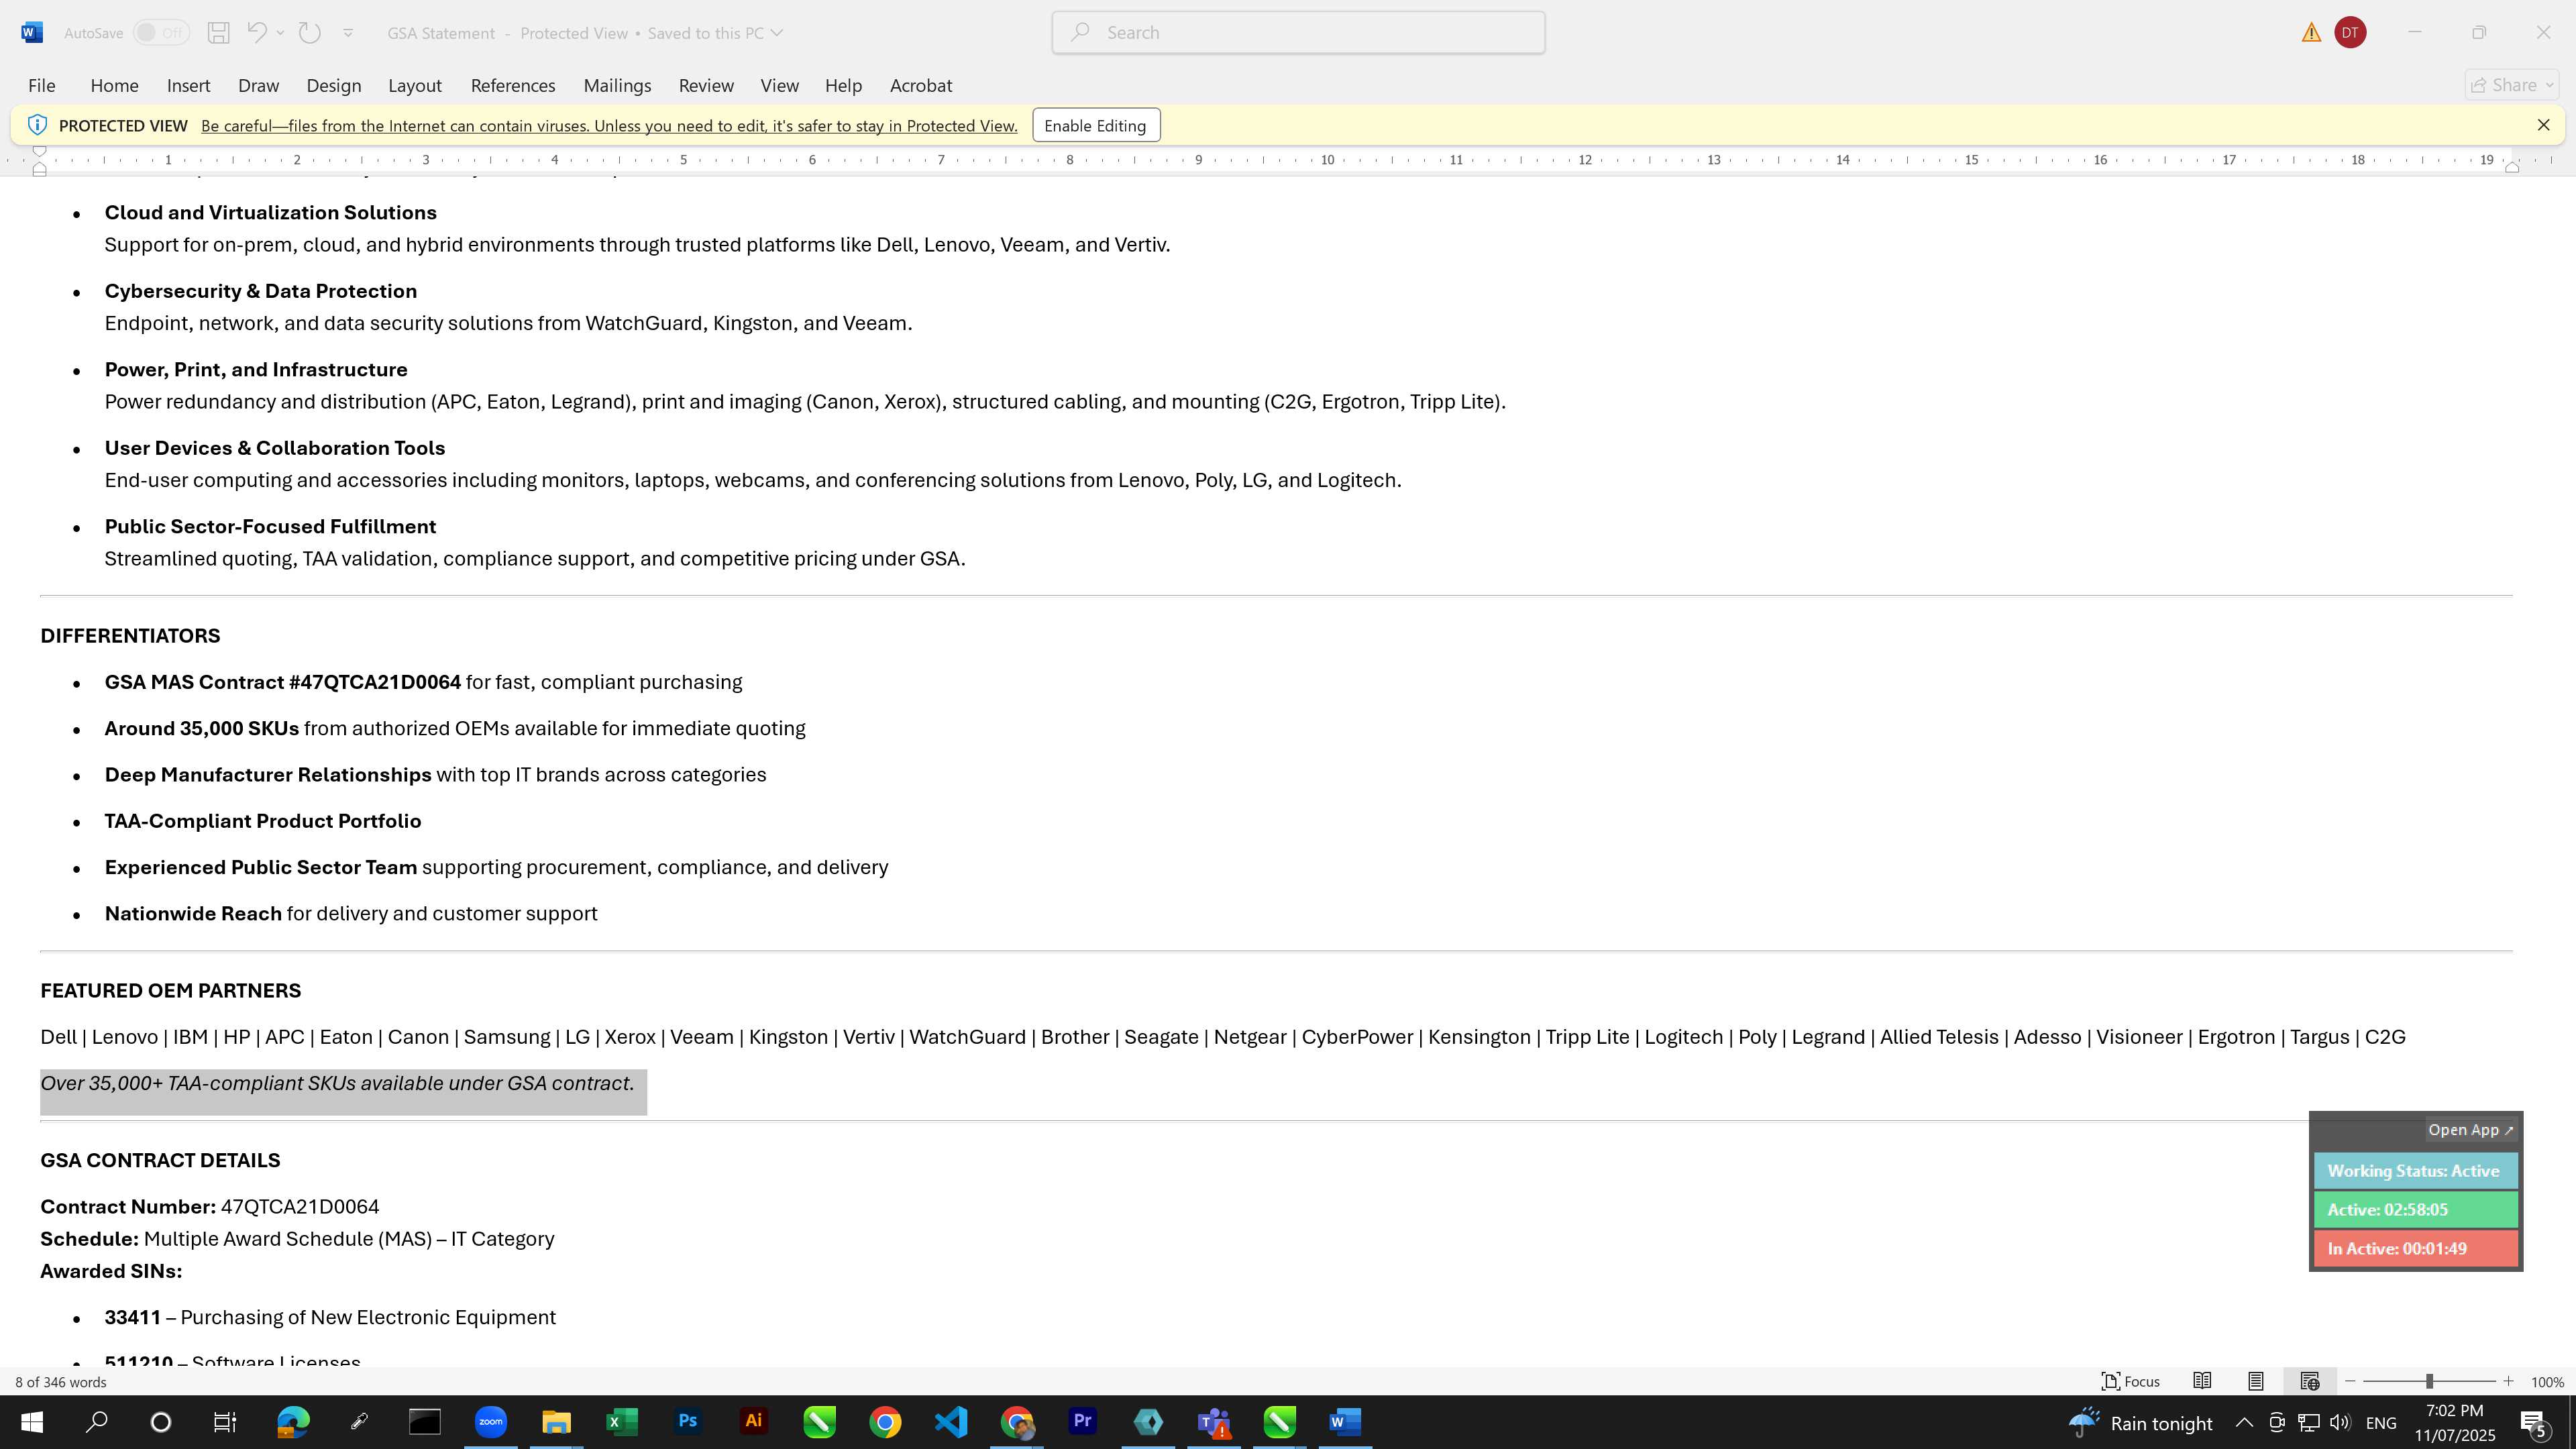The height and width of the screenshot is (1449, 2576).
Task: Open the Review tab
Action: [706, 85]
